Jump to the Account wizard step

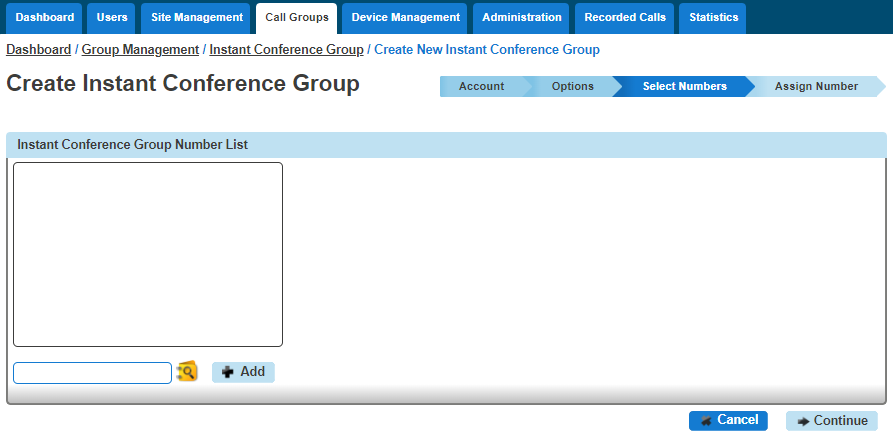click(x=481, y=87)
